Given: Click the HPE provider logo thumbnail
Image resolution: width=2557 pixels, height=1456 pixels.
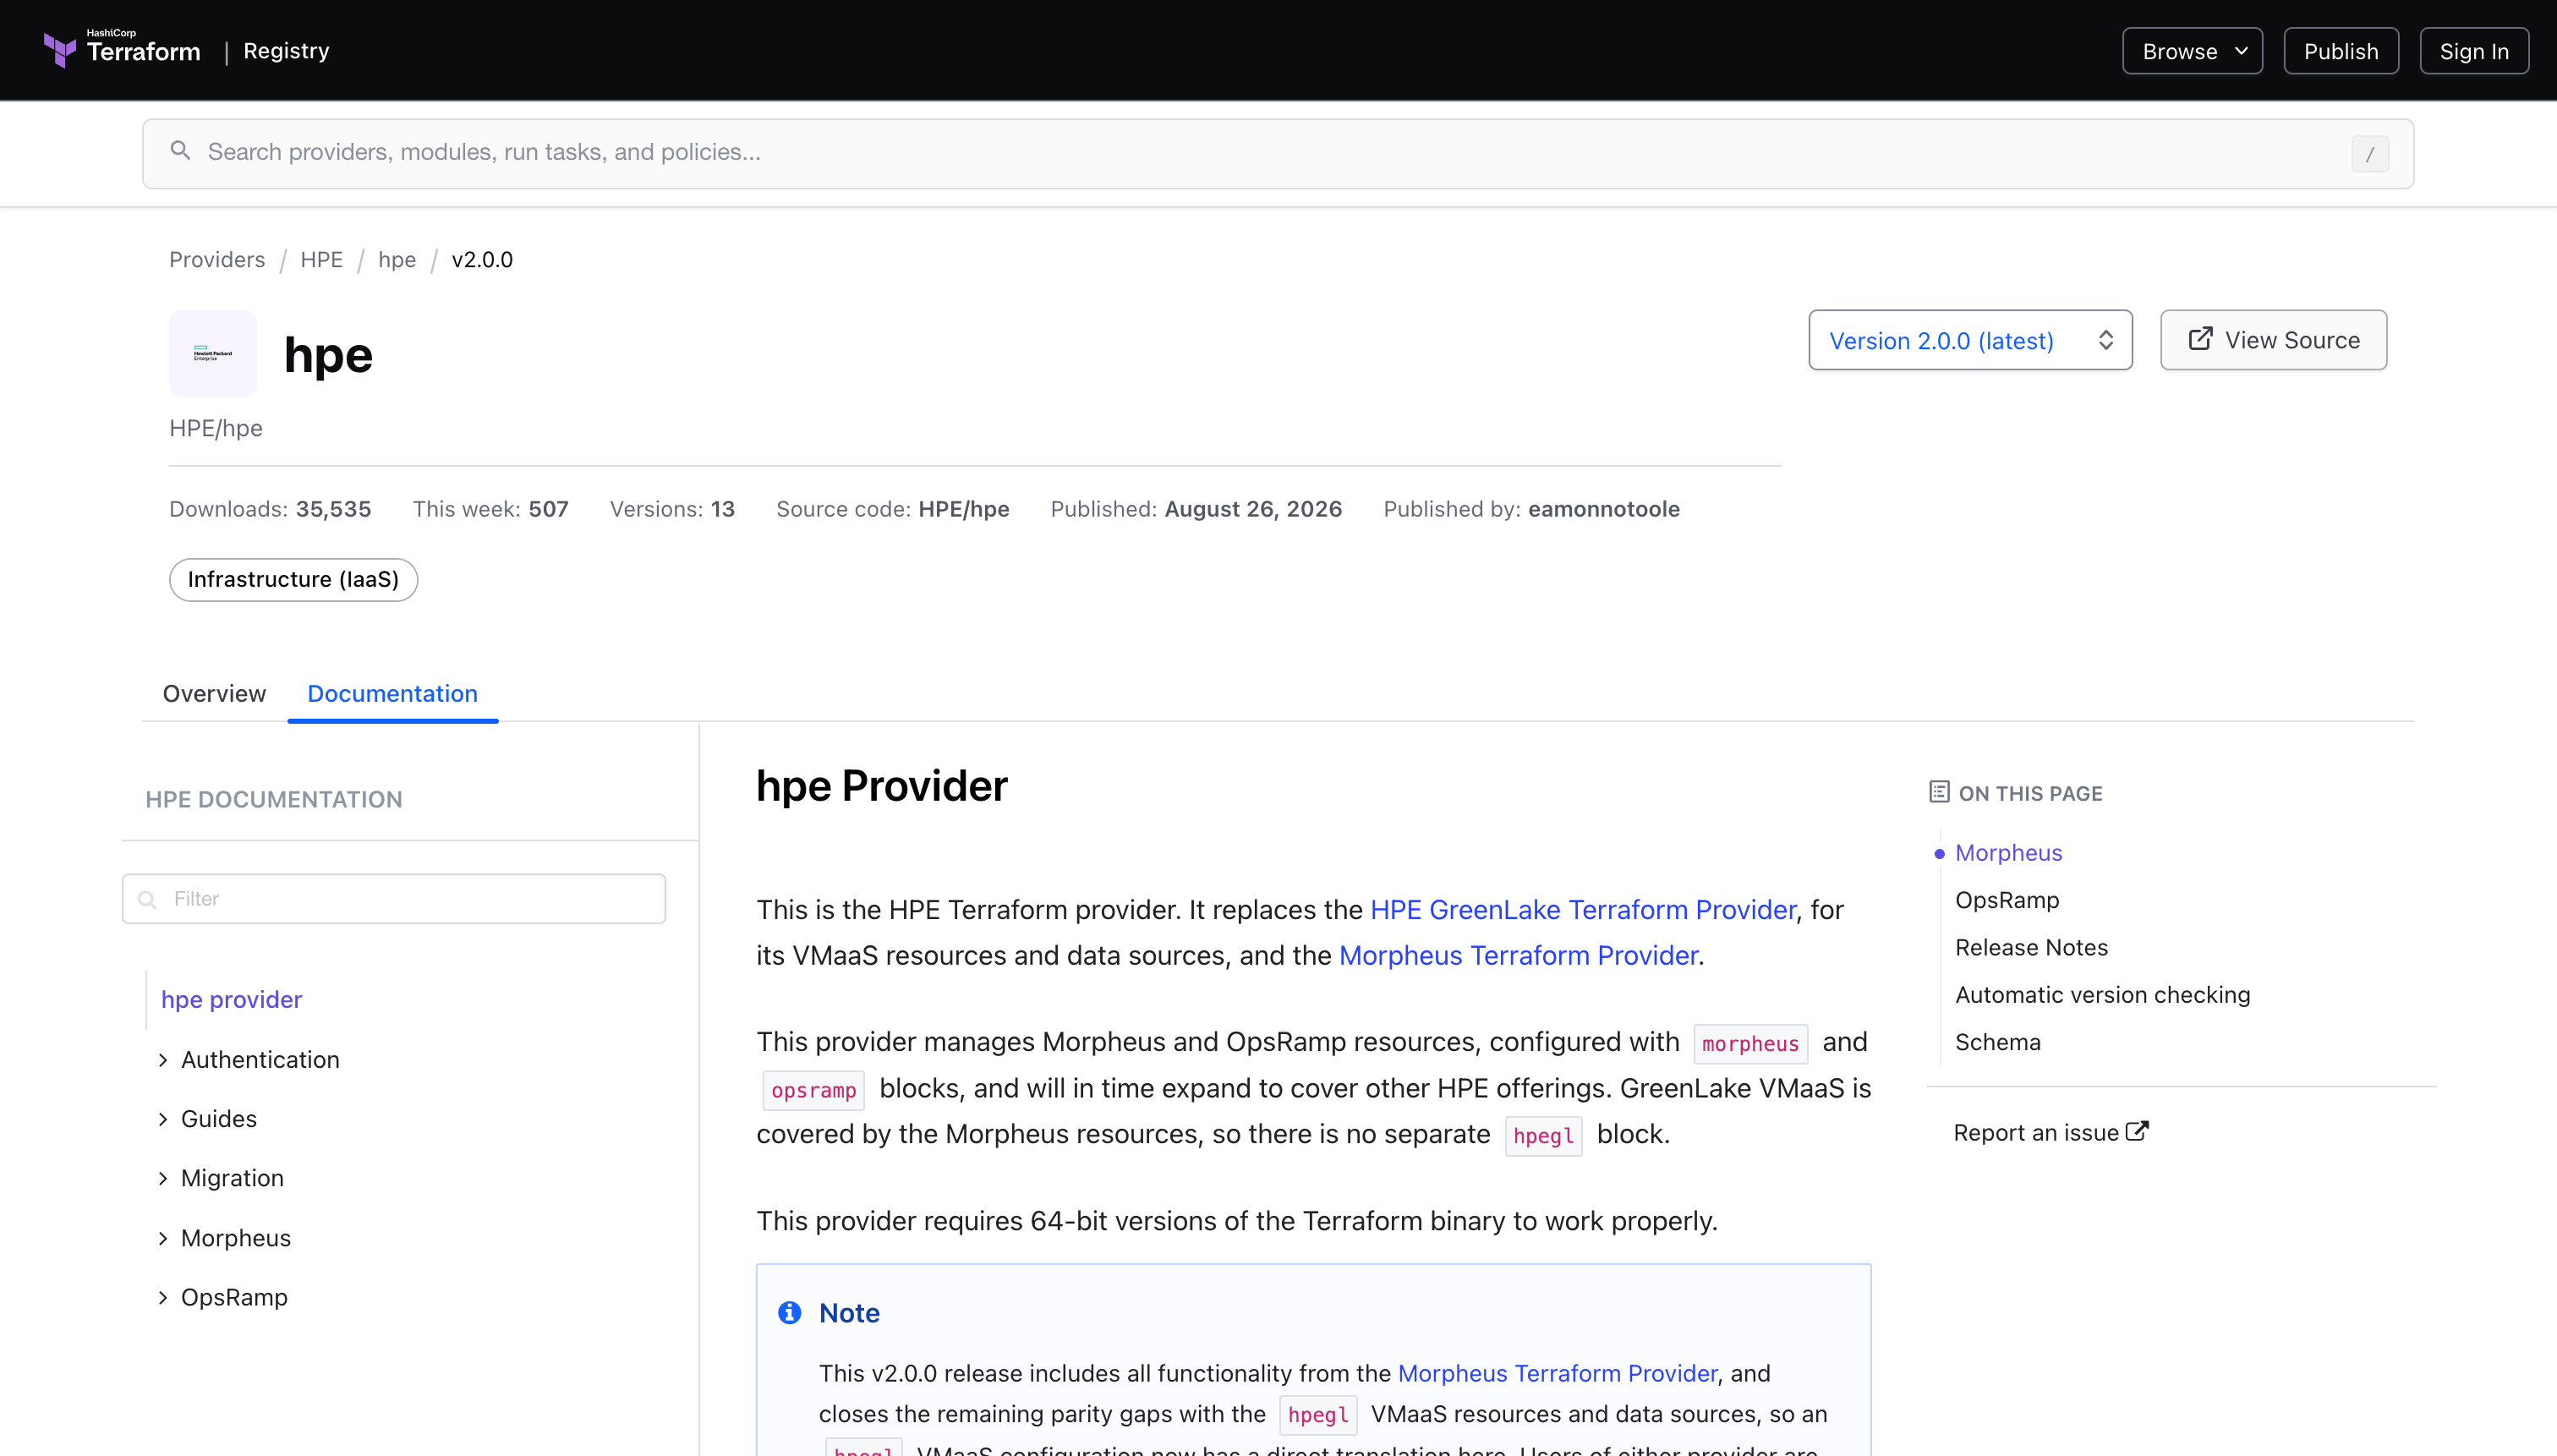Looking at the screenshot, I should click(x=212, y=353).
